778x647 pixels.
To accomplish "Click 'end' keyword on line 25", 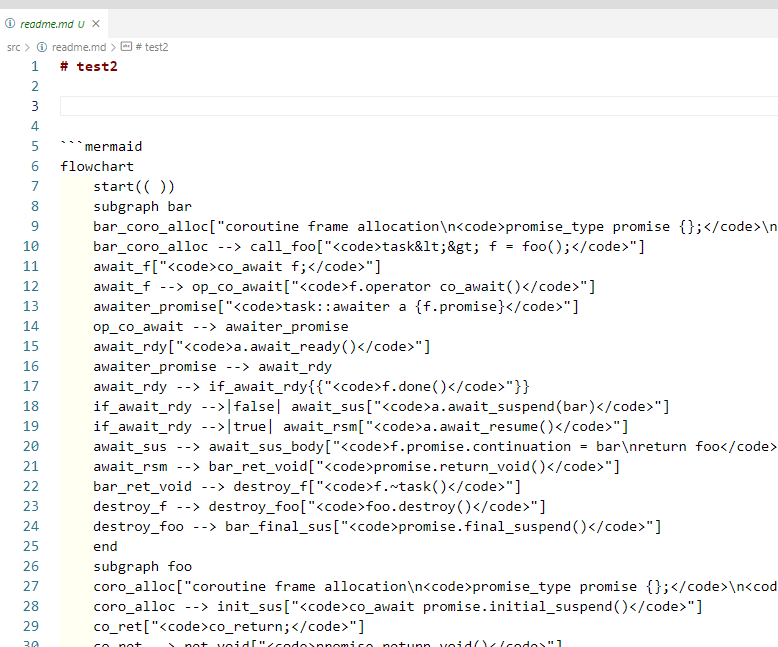I will (105, 546).
